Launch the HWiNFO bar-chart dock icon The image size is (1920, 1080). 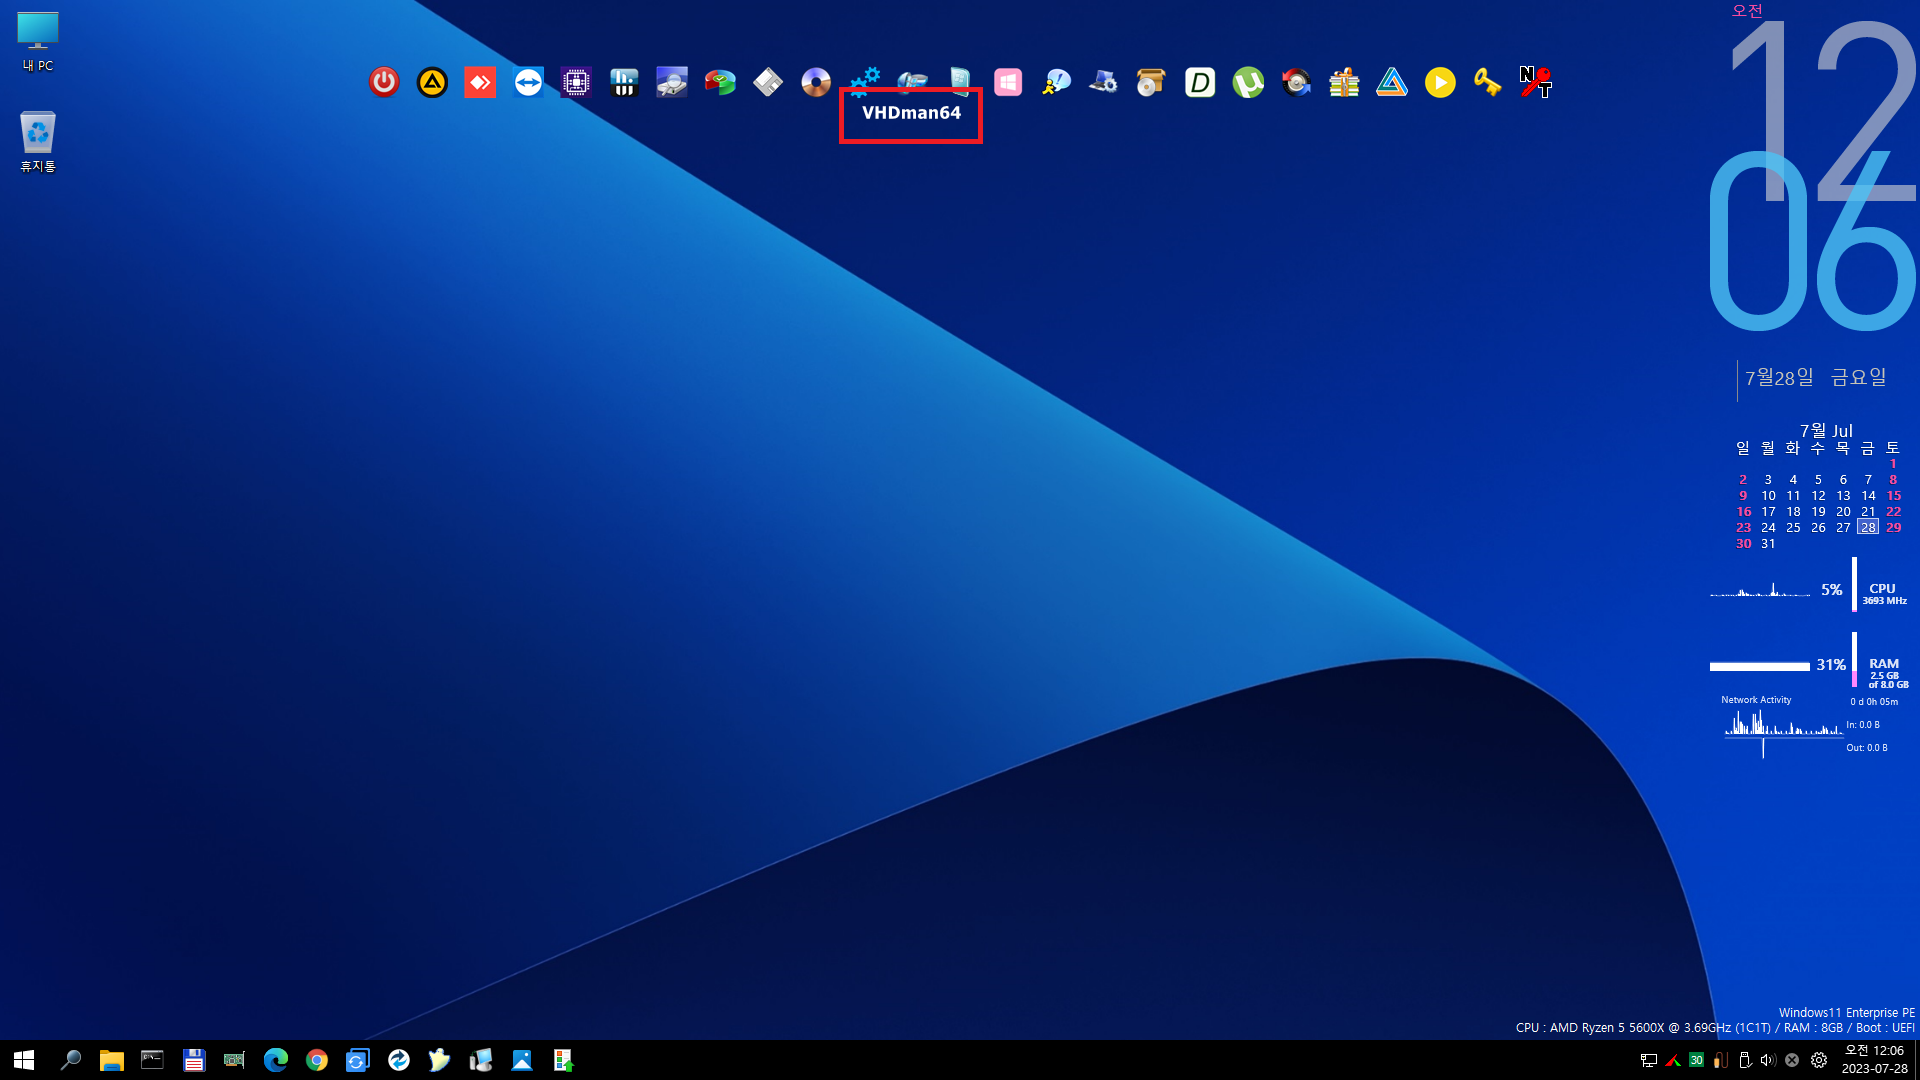tap(624, 82)
